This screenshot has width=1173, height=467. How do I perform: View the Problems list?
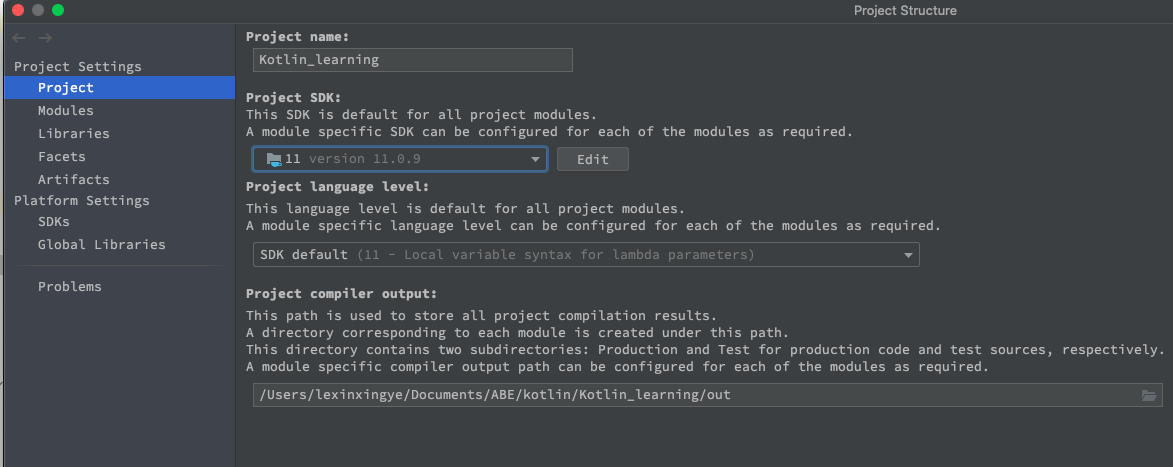pos(70,287)
